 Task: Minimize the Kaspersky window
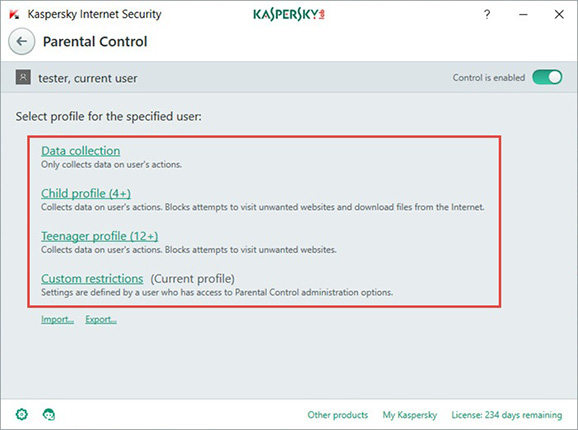(523, 14)
